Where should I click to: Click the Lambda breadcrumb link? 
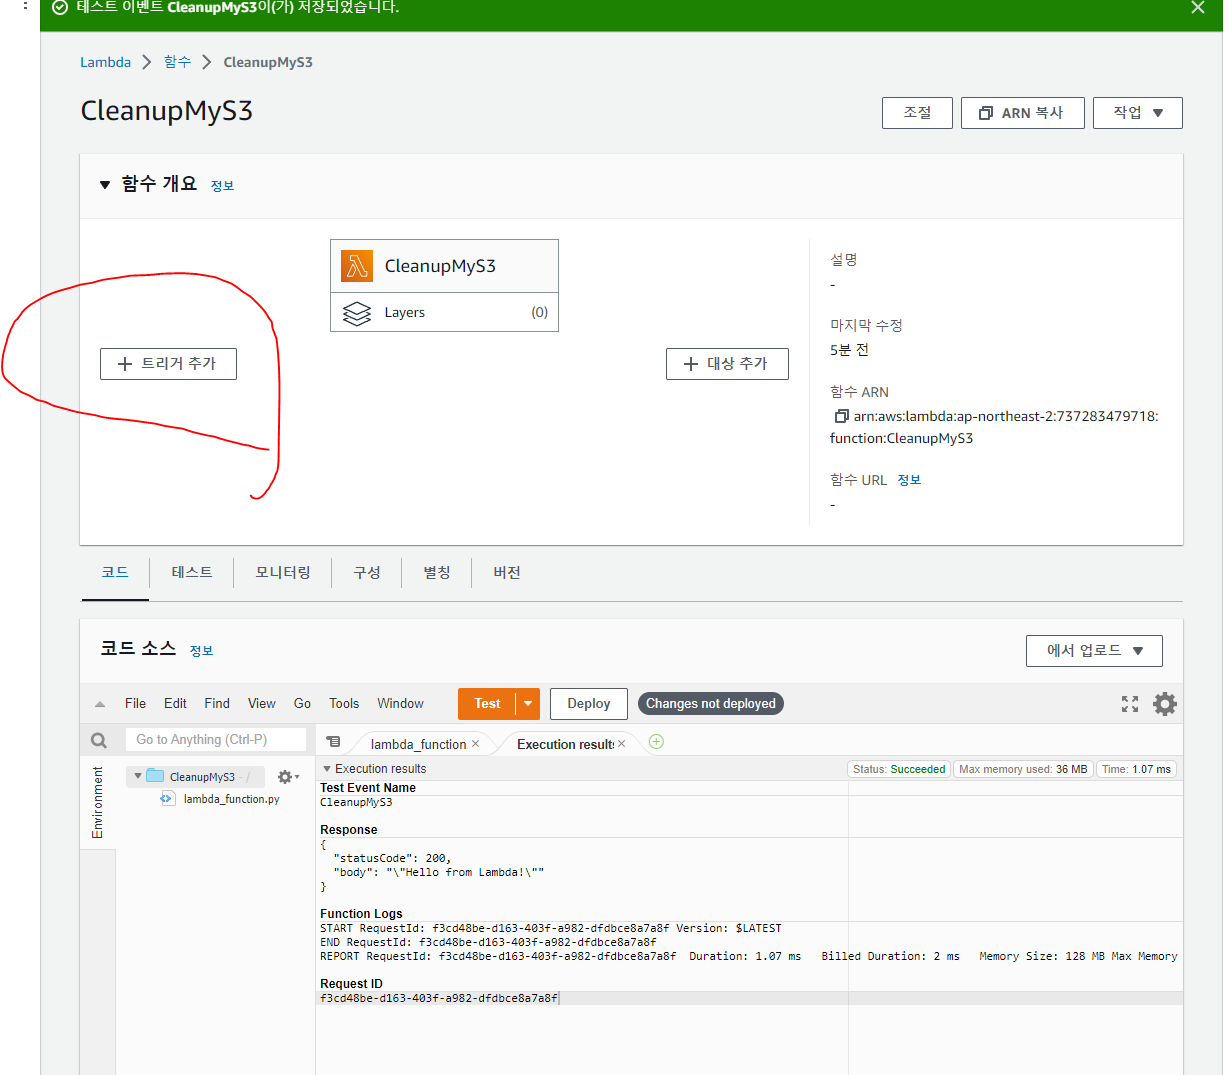point(105,62)
